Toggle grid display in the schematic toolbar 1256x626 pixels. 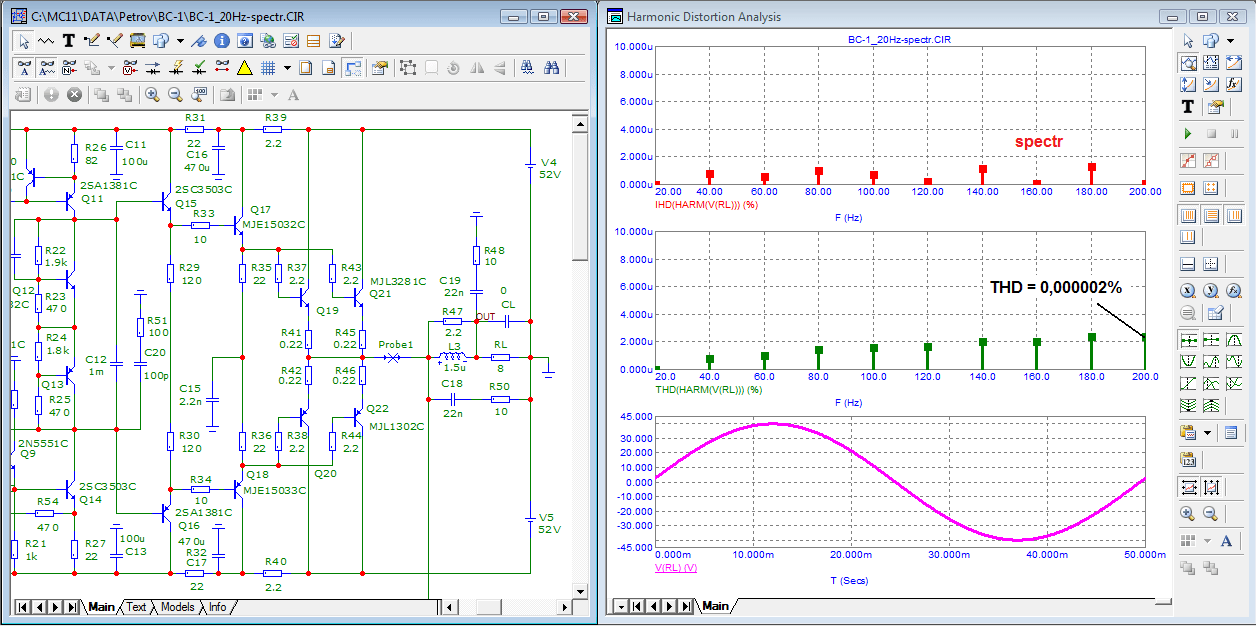268,68
